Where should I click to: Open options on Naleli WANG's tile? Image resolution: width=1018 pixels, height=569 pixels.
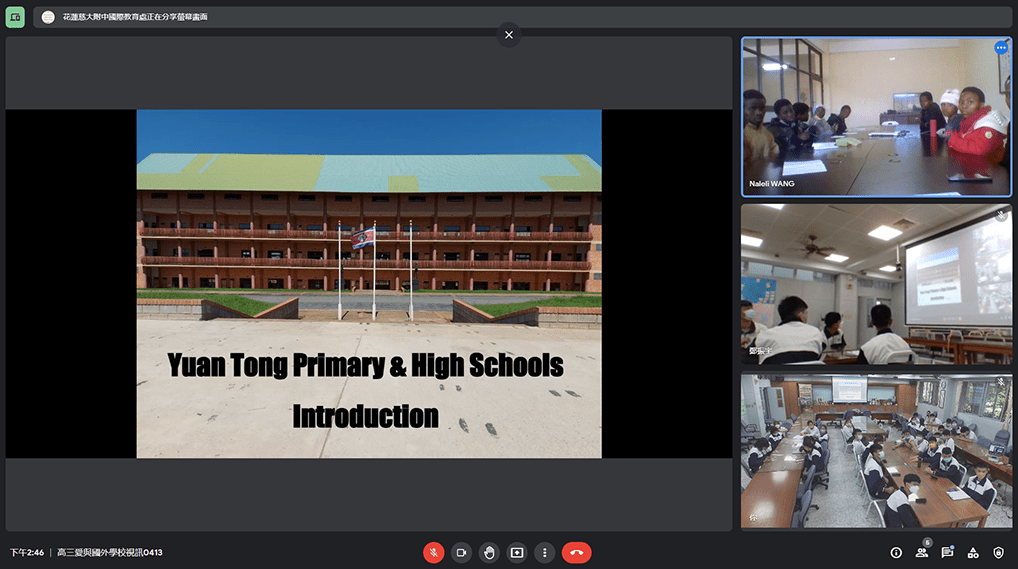coord(1000,48)
